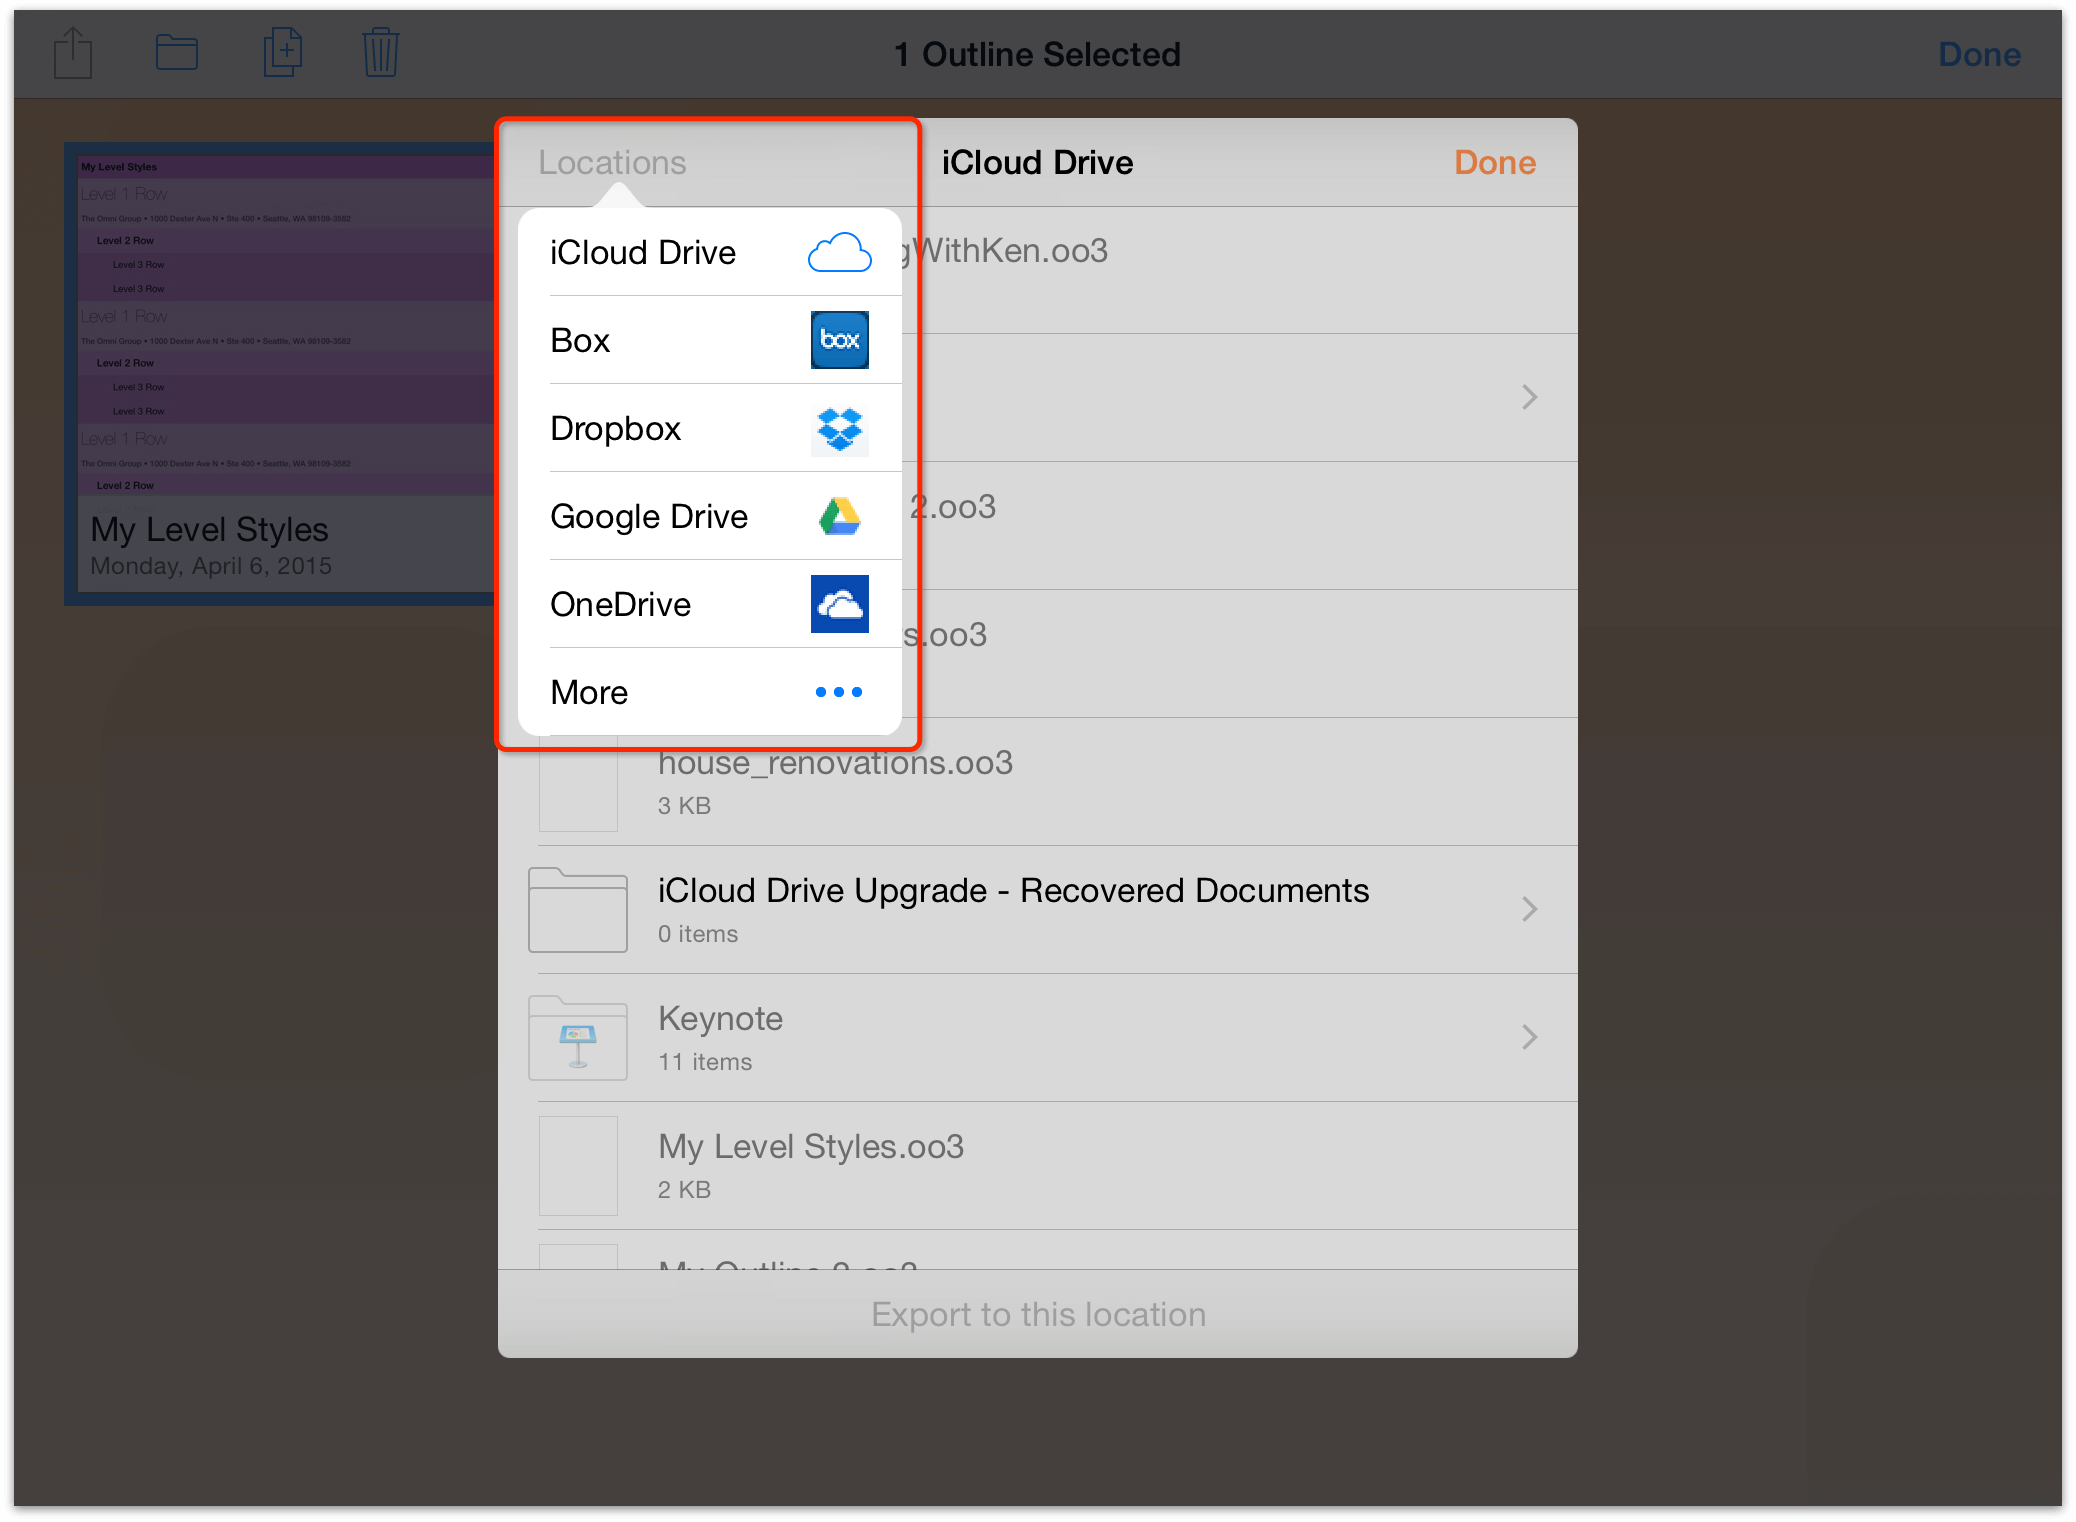This screenshot has width=2076, height=1522.
Task: Tap the Google Drive logo icon
Action: coord(839,516)
